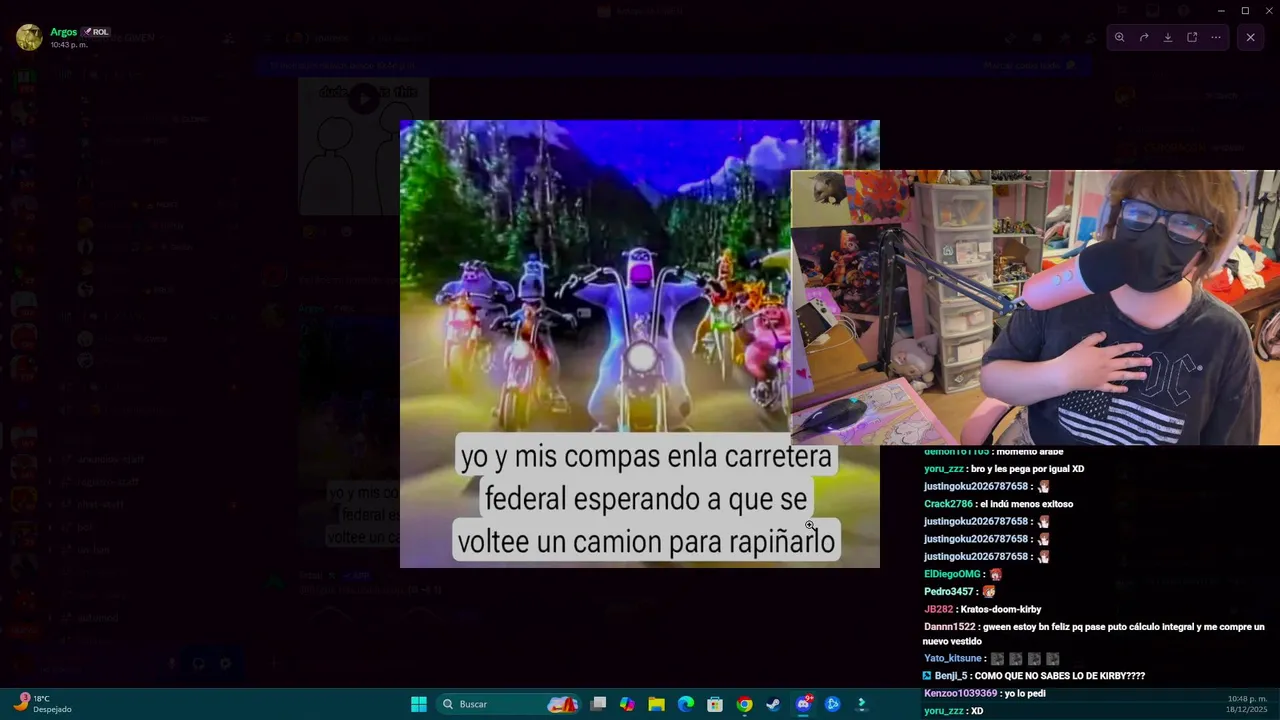
Task: Click chat username Dannn1522
Action: click(949, 627)
